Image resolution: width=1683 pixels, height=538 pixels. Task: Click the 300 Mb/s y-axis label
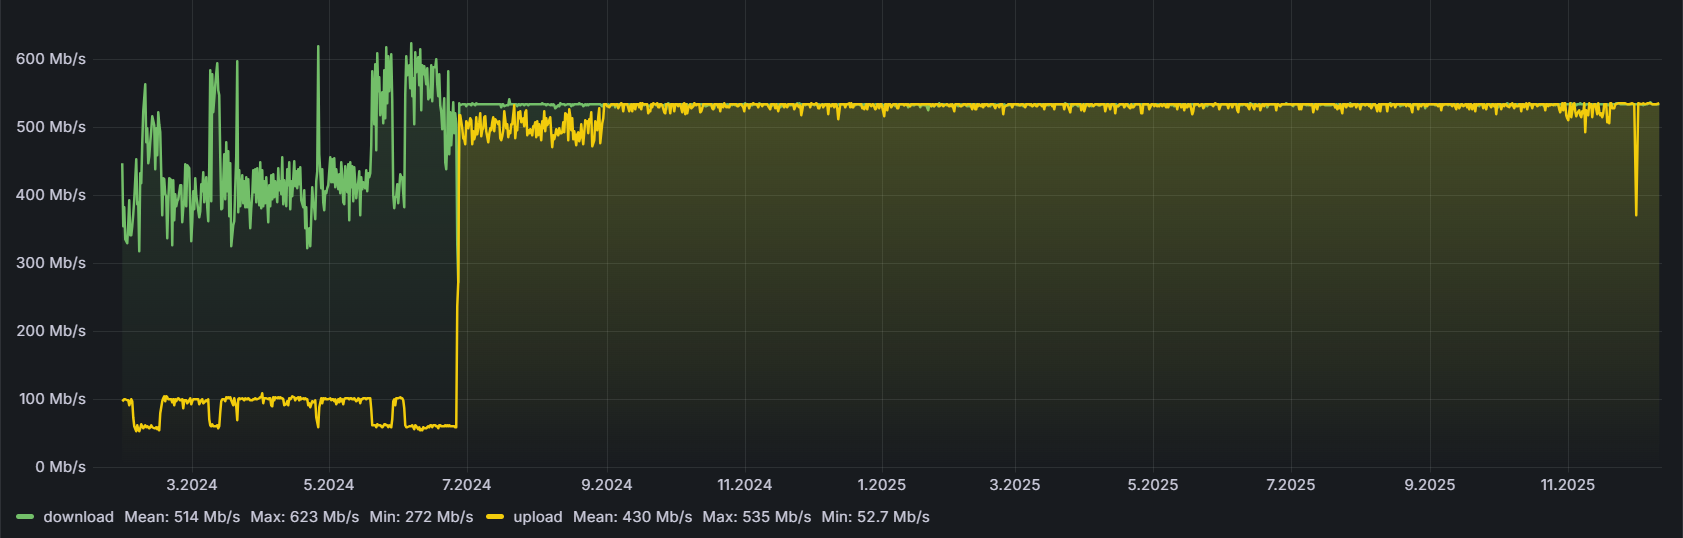(51, 263)
